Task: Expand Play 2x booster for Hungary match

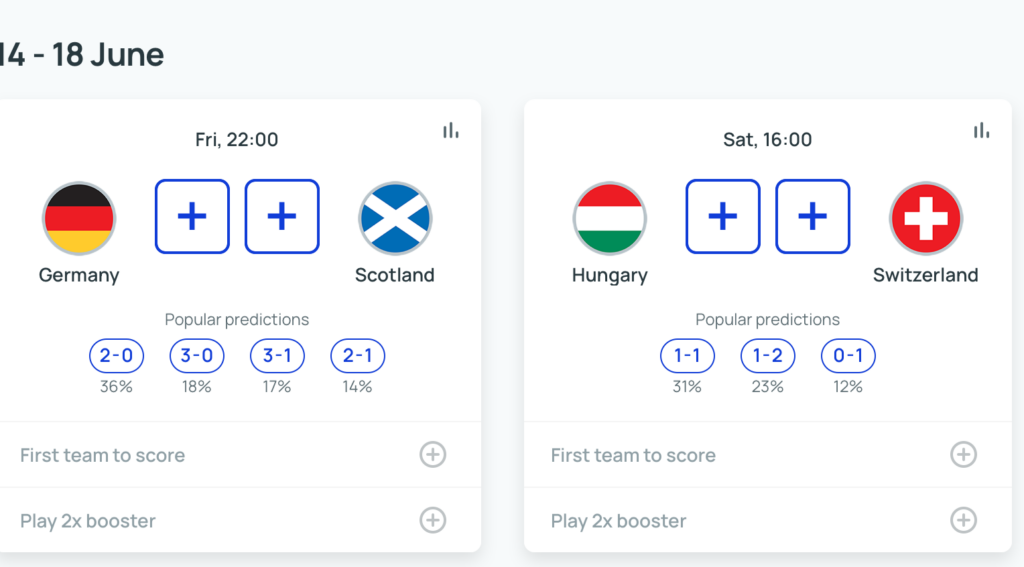Action: [x=963, y=520]
